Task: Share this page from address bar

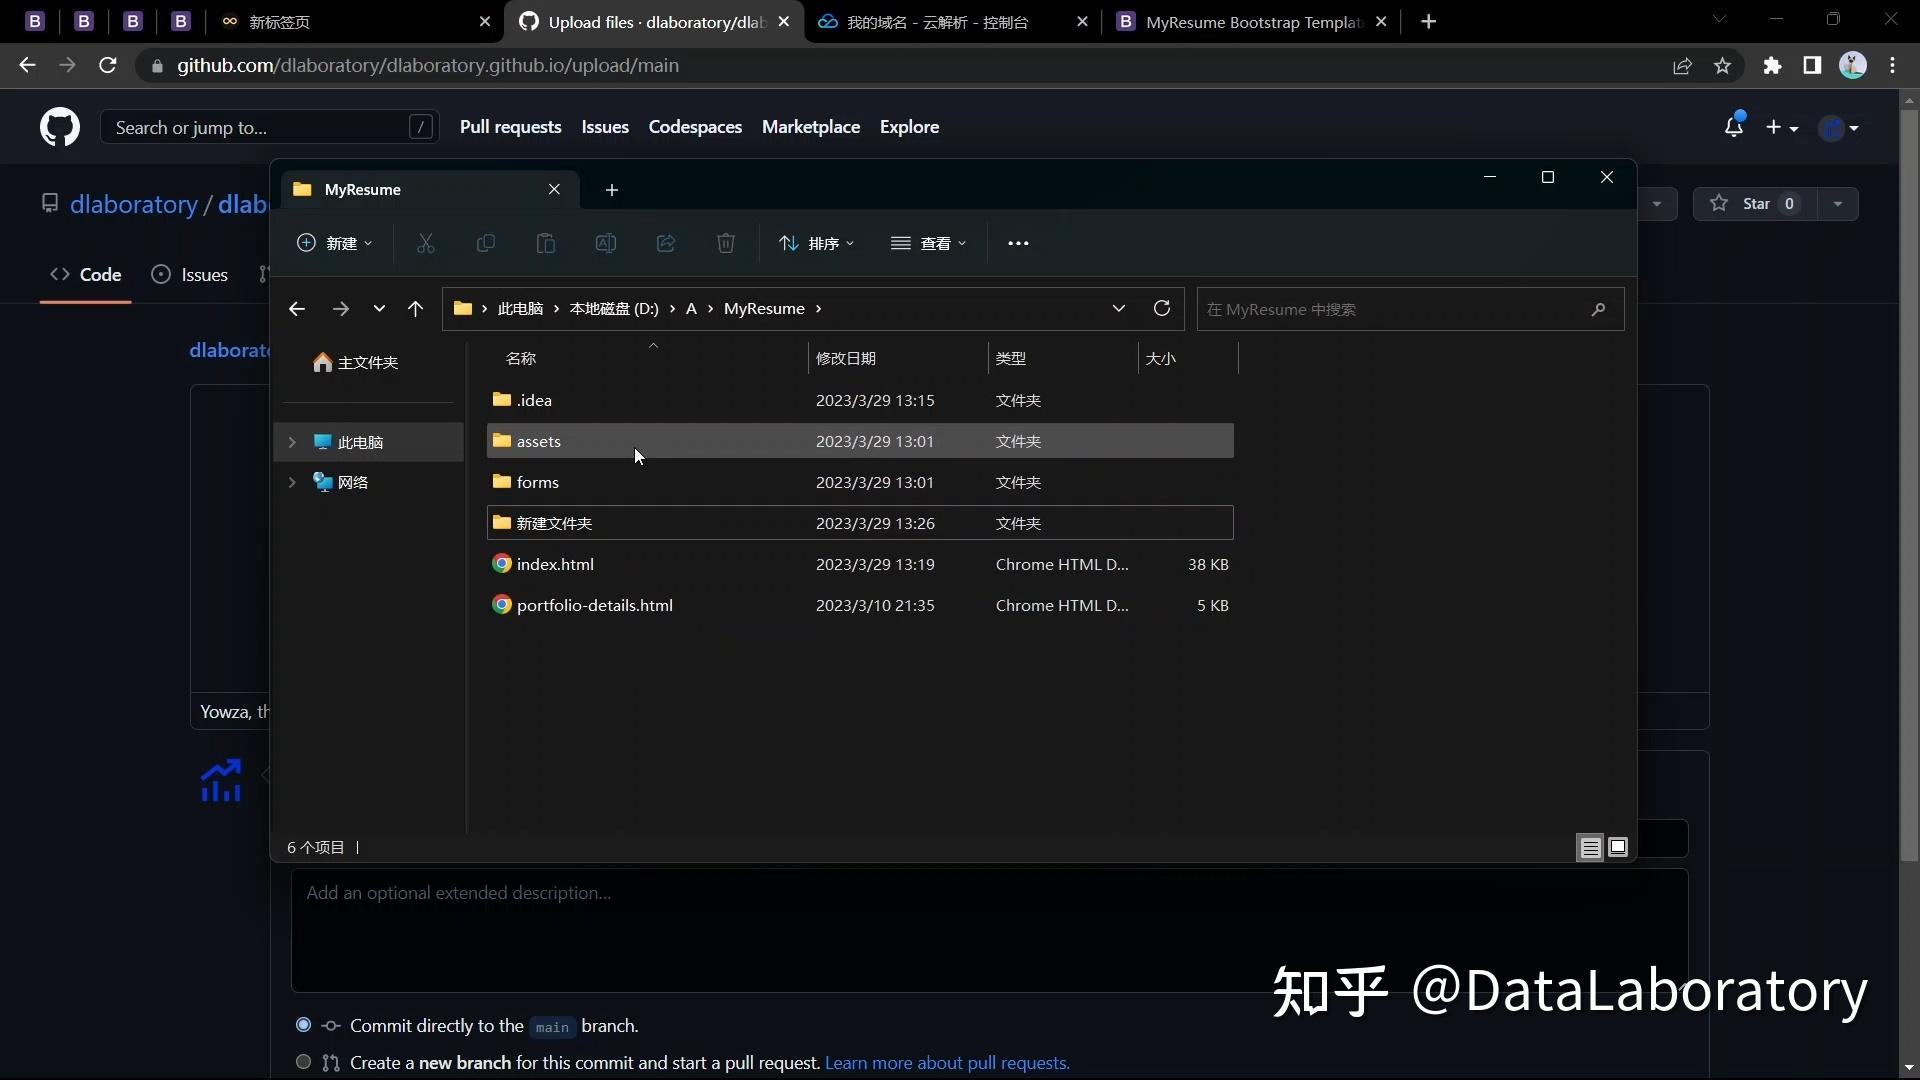Action: click(1682, 66)
